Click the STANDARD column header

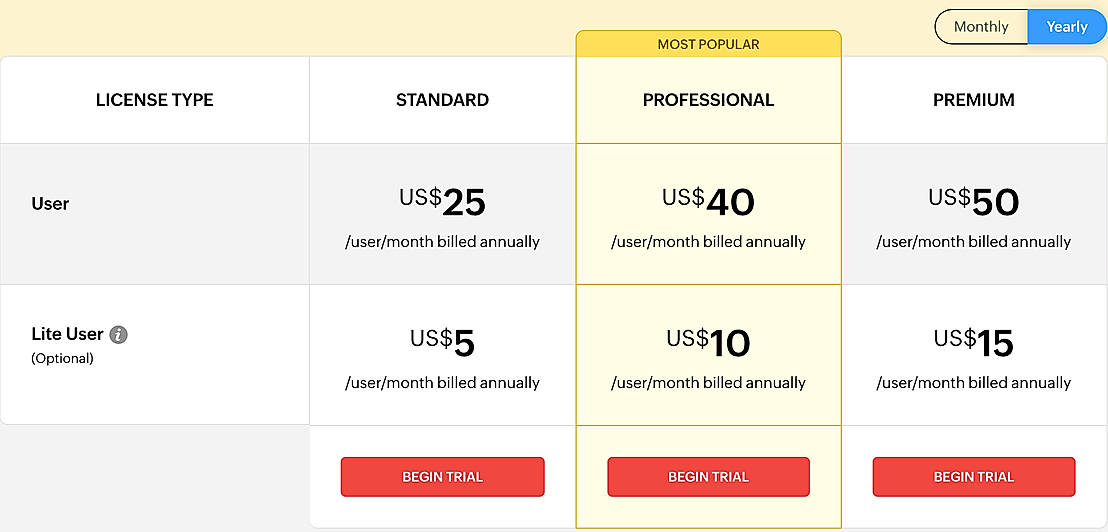(x=442, y=100)
